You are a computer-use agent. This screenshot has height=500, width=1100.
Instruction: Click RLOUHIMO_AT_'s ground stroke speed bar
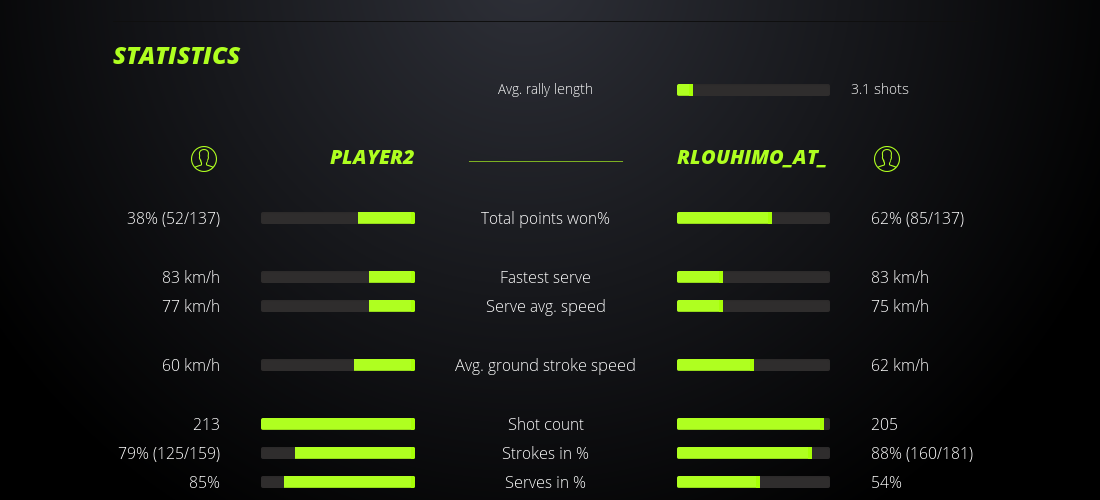pos(753,365)
